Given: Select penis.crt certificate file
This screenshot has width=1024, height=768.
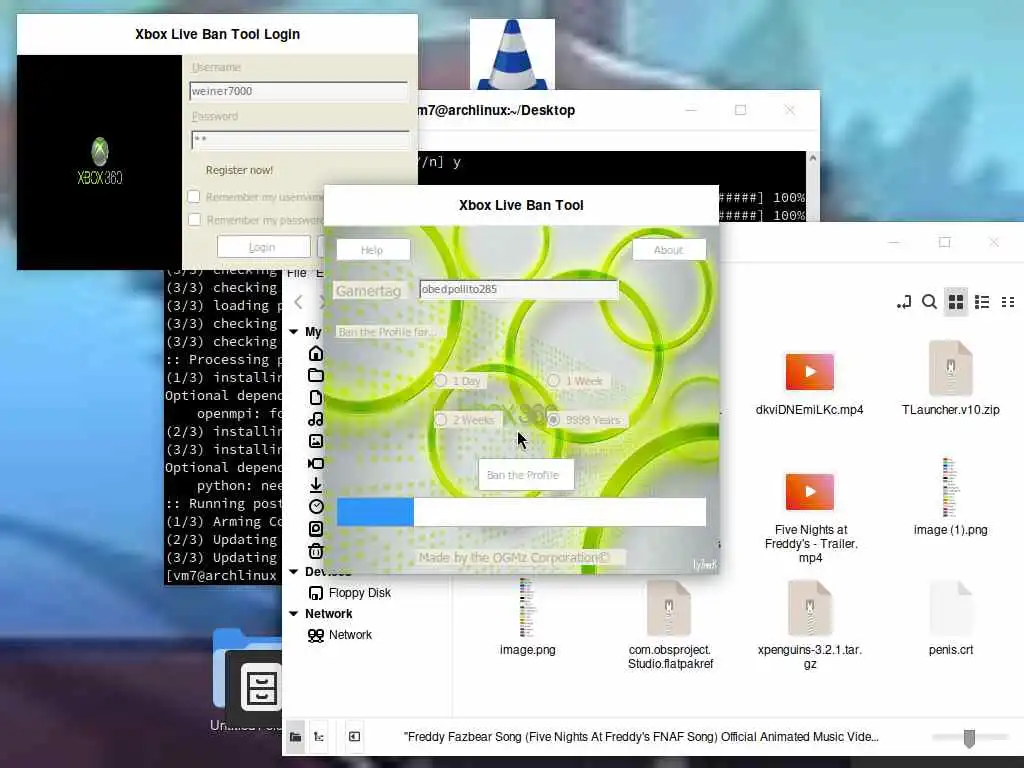Looking at the screenshot, I should pos(950,618).
